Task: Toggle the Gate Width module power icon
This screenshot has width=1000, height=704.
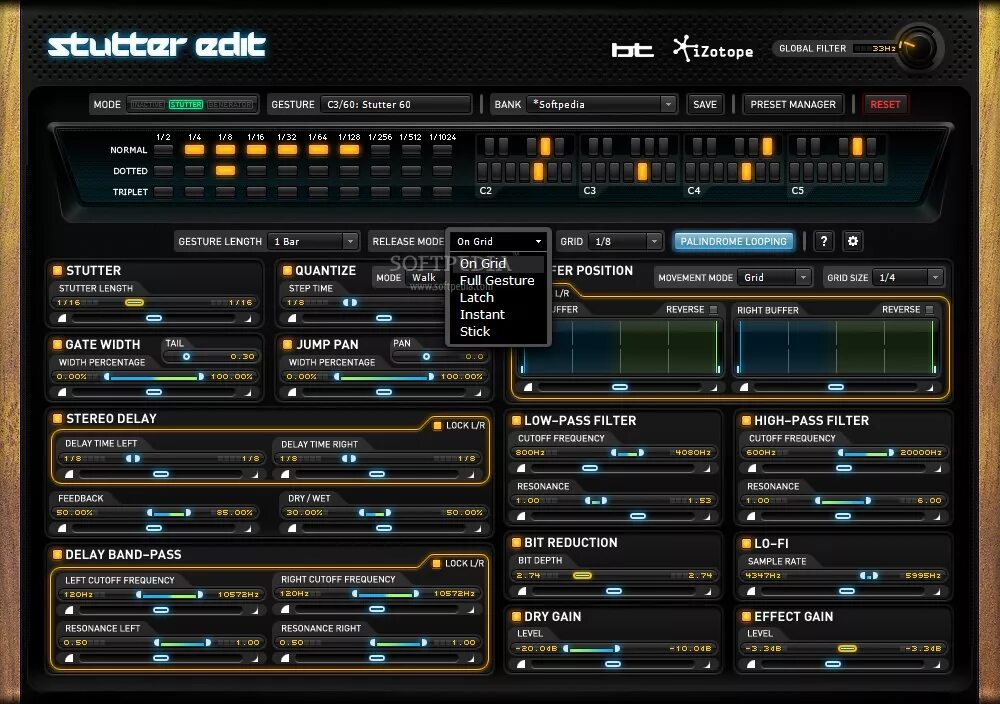Action: point(57,344)
